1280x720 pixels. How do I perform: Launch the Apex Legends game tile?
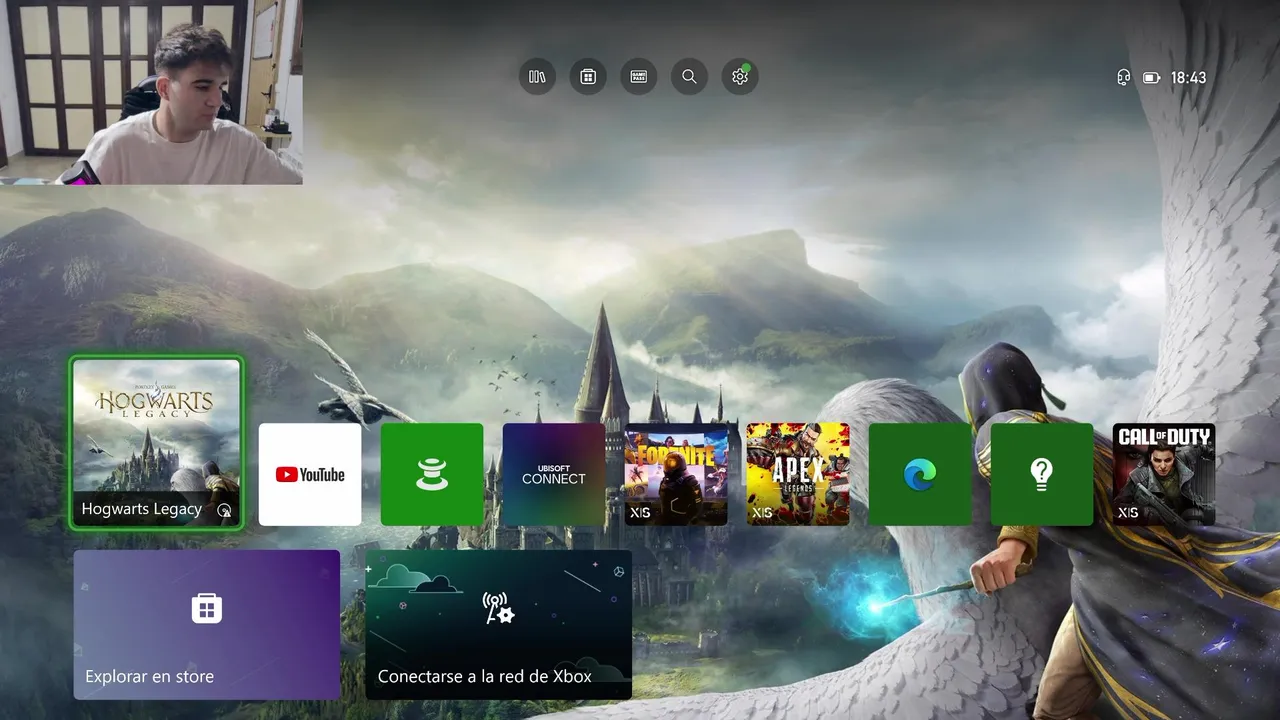point(798,474)
